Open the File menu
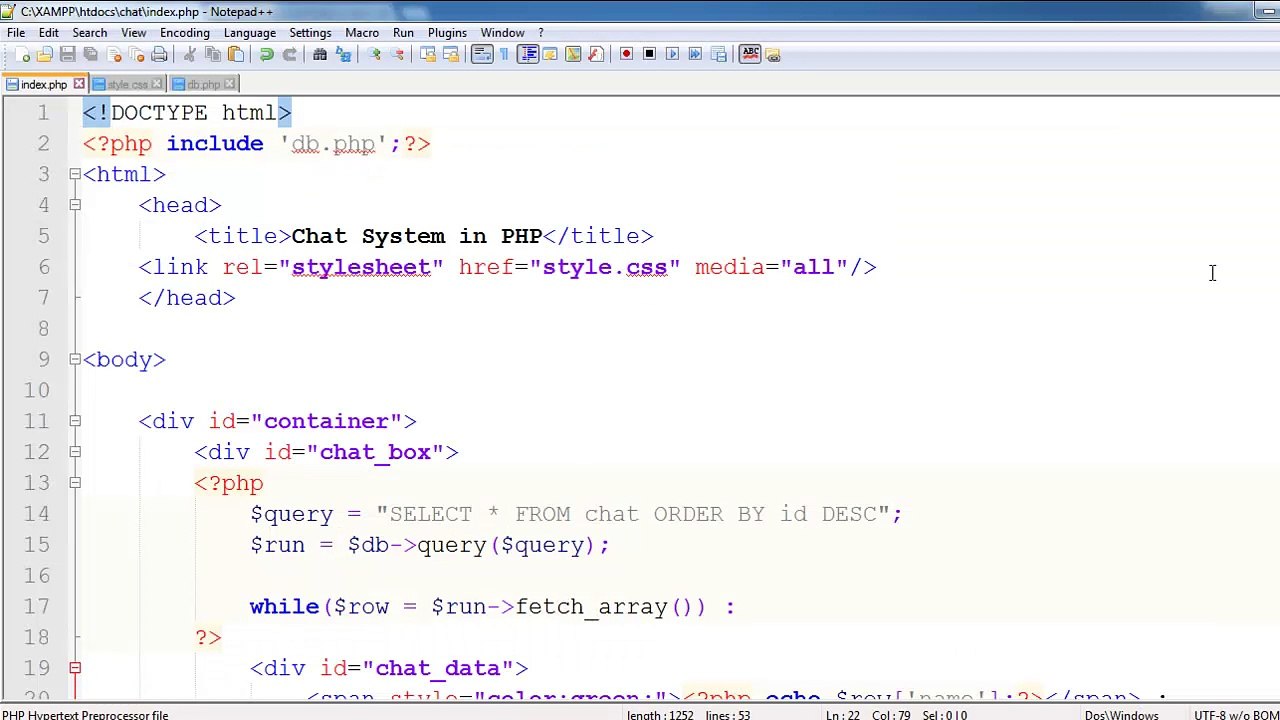The image size is (1280, 720). tap(16, 33)
